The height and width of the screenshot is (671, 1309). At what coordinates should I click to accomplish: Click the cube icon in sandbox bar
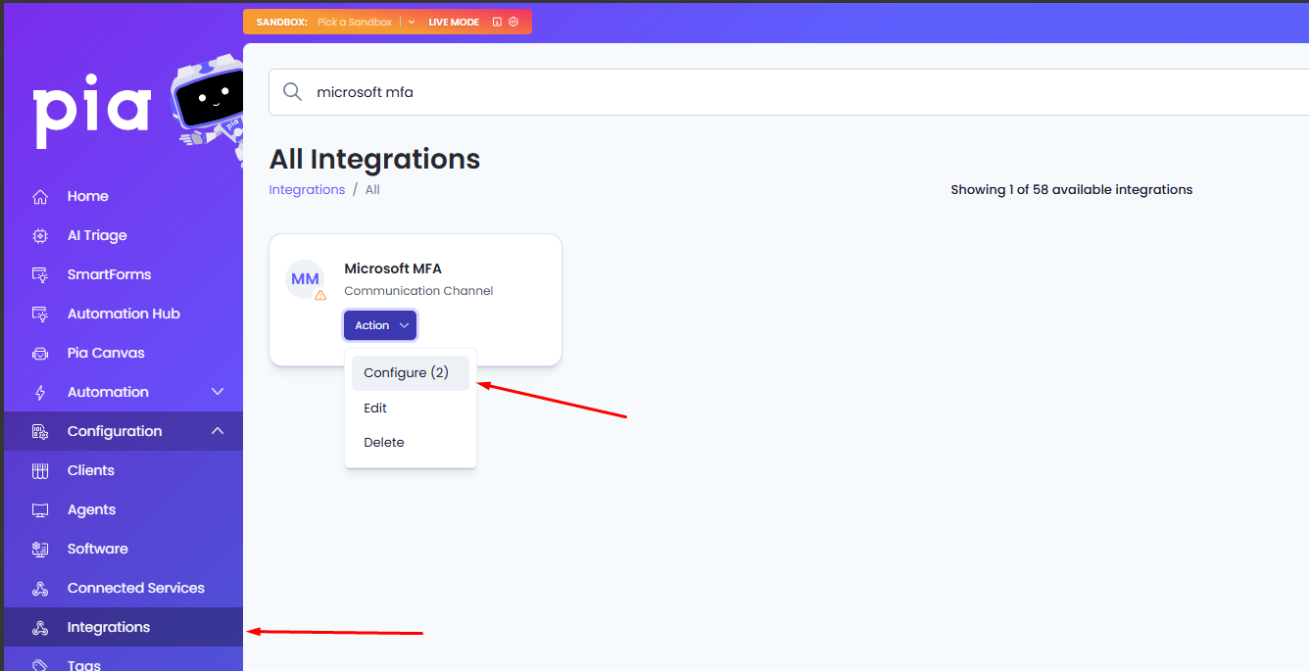click(513, 22)
